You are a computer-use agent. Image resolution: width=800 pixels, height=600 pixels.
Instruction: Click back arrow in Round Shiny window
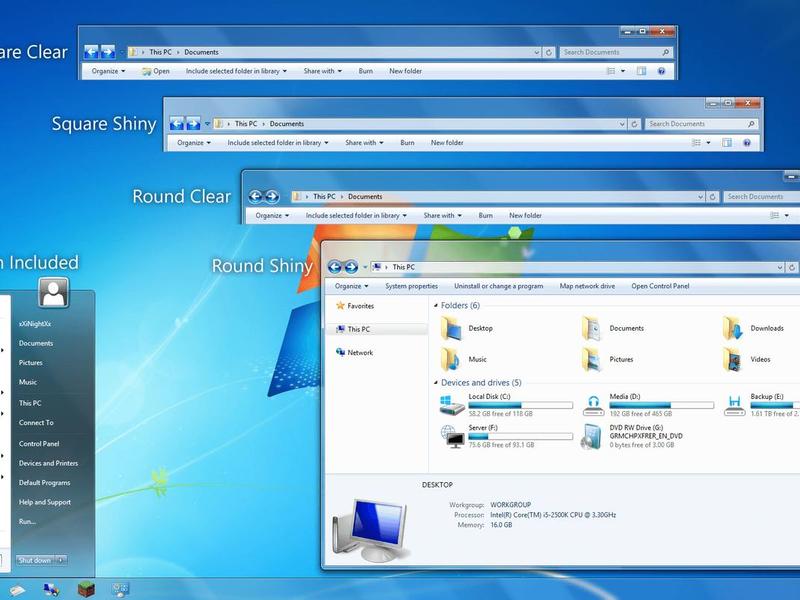coord(335,267)
